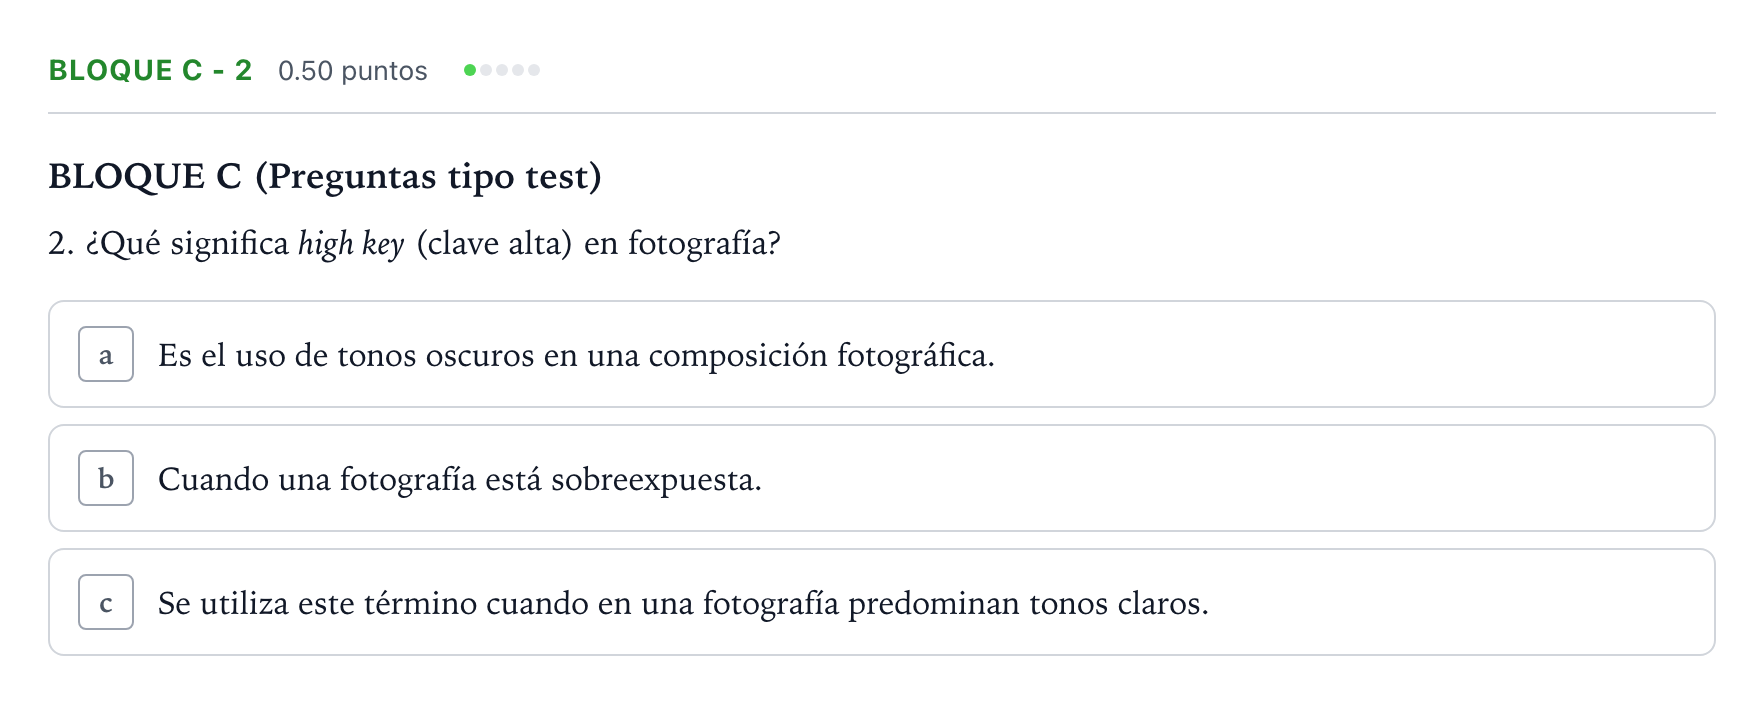Viewport: 1764px width, 706px height.
Task: Select the letter badge for answer b
Action: point(106,478)
